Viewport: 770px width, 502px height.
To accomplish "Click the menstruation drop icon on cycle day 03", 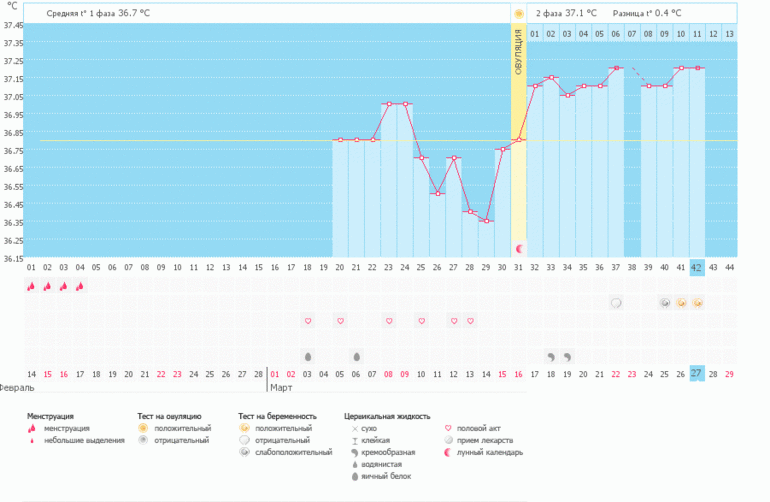I will (63, 286).
